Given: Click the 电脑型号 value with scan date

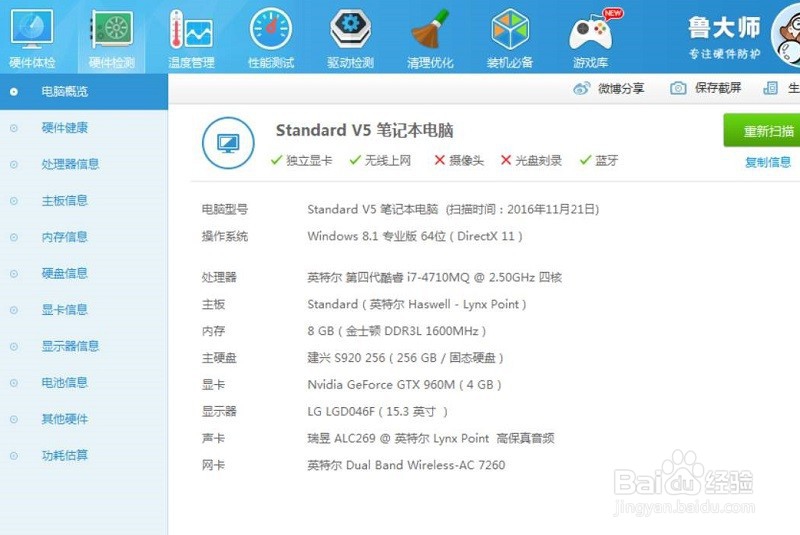Looking at the screenshot, I should [x=453, y=209].
